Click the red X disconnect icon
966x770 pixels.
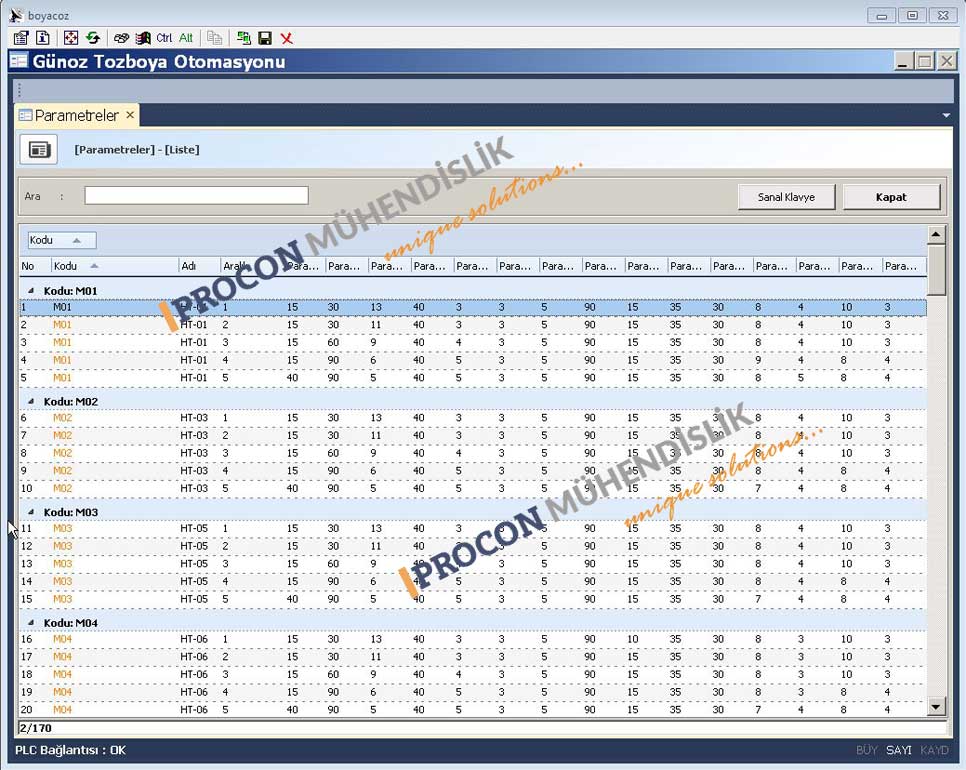(x=286, y=38)
